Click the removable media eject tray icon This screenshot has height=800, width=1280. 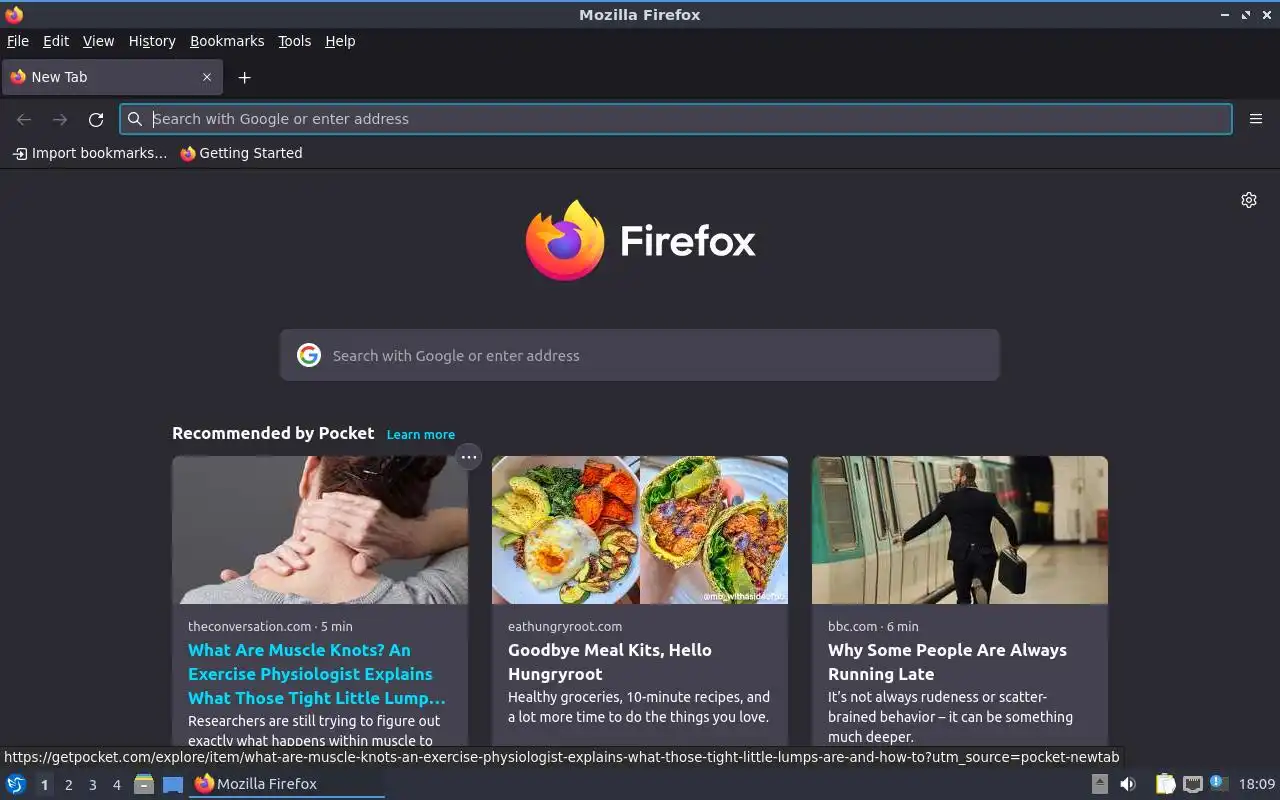coord(1100,784)
